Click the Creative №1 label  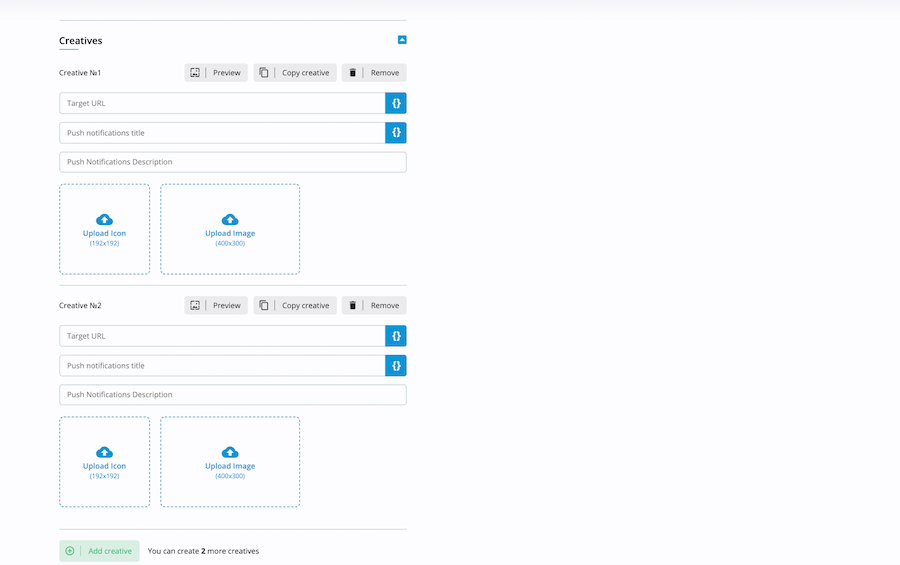pos(80,73)
